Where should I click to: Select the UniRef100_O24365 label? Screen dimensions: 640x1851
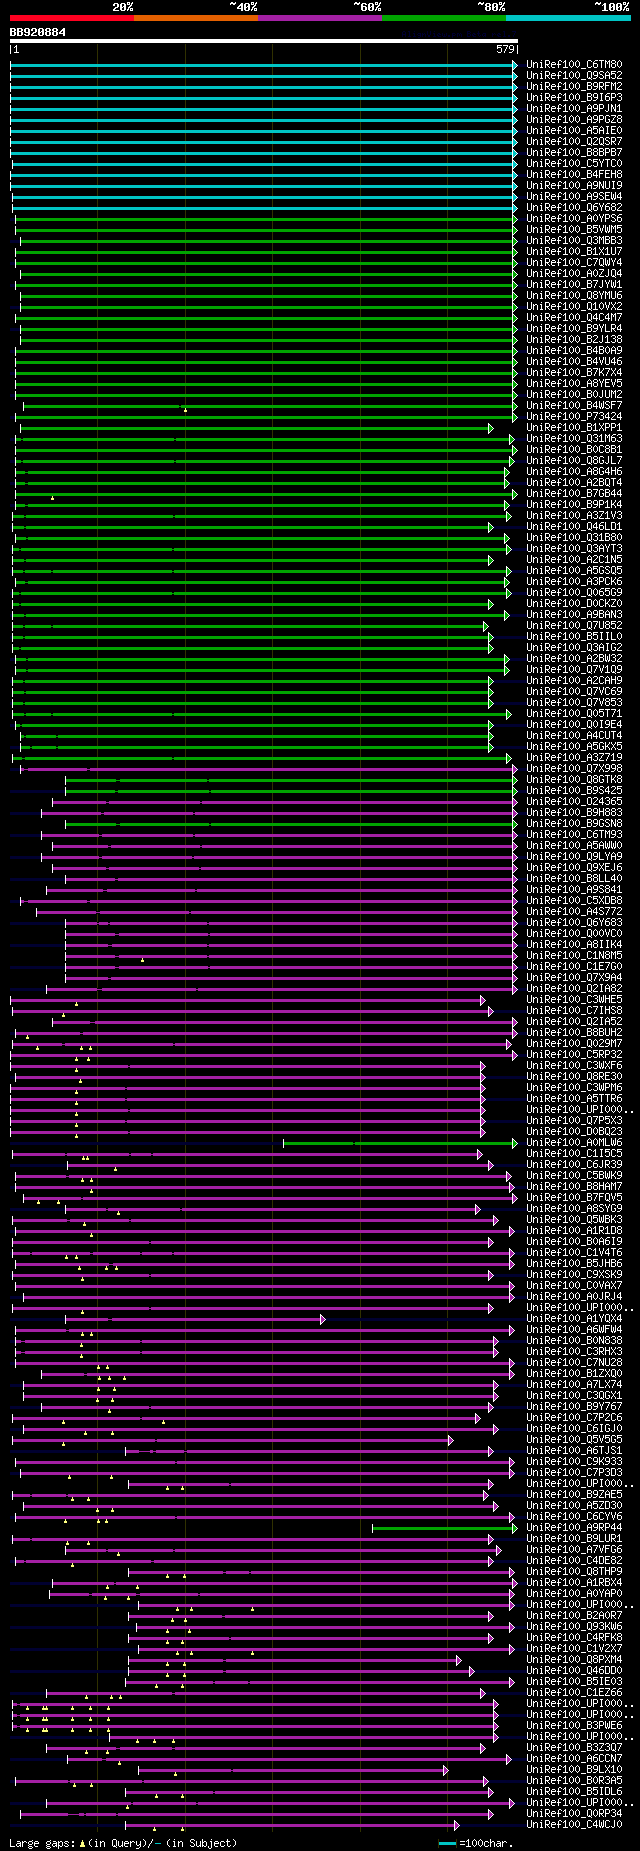[574, 802]
